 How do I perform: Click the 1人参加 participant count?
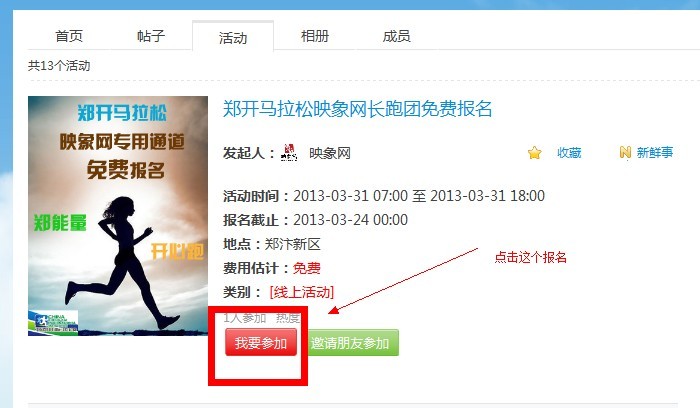[x=245, y=318]
